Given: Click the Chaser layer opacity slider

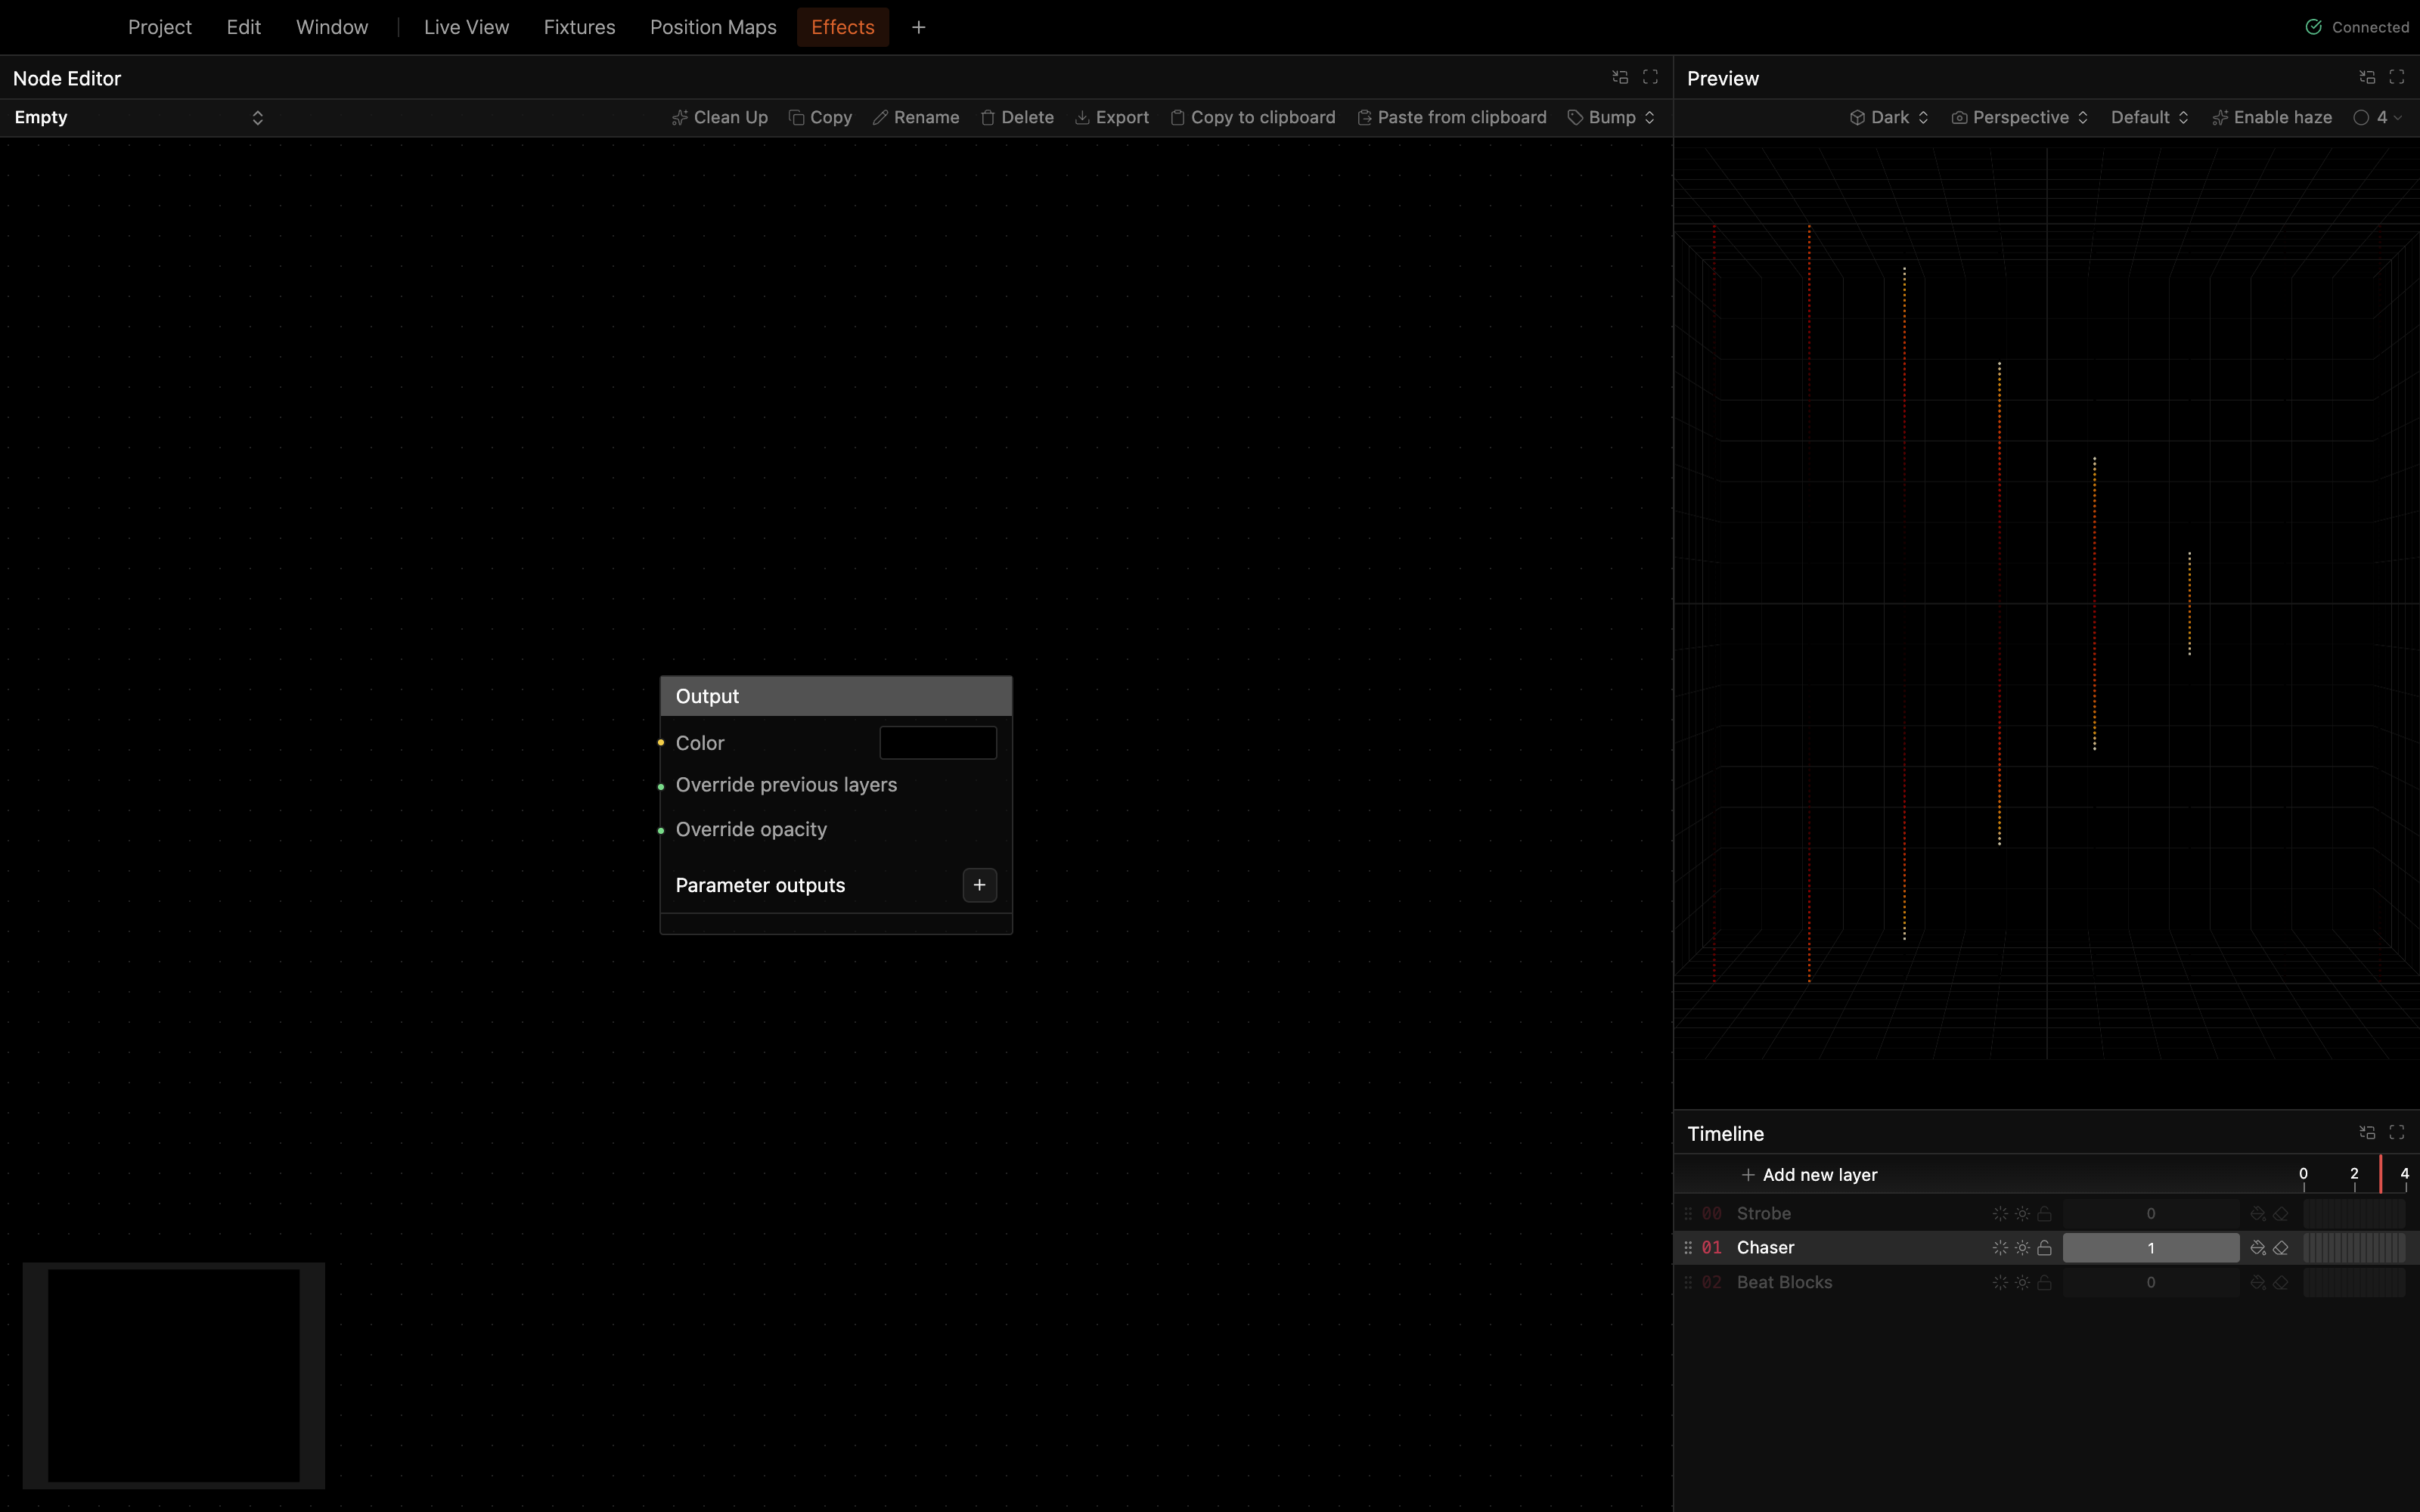Looking at the screenshot, I should 2151,1248.
